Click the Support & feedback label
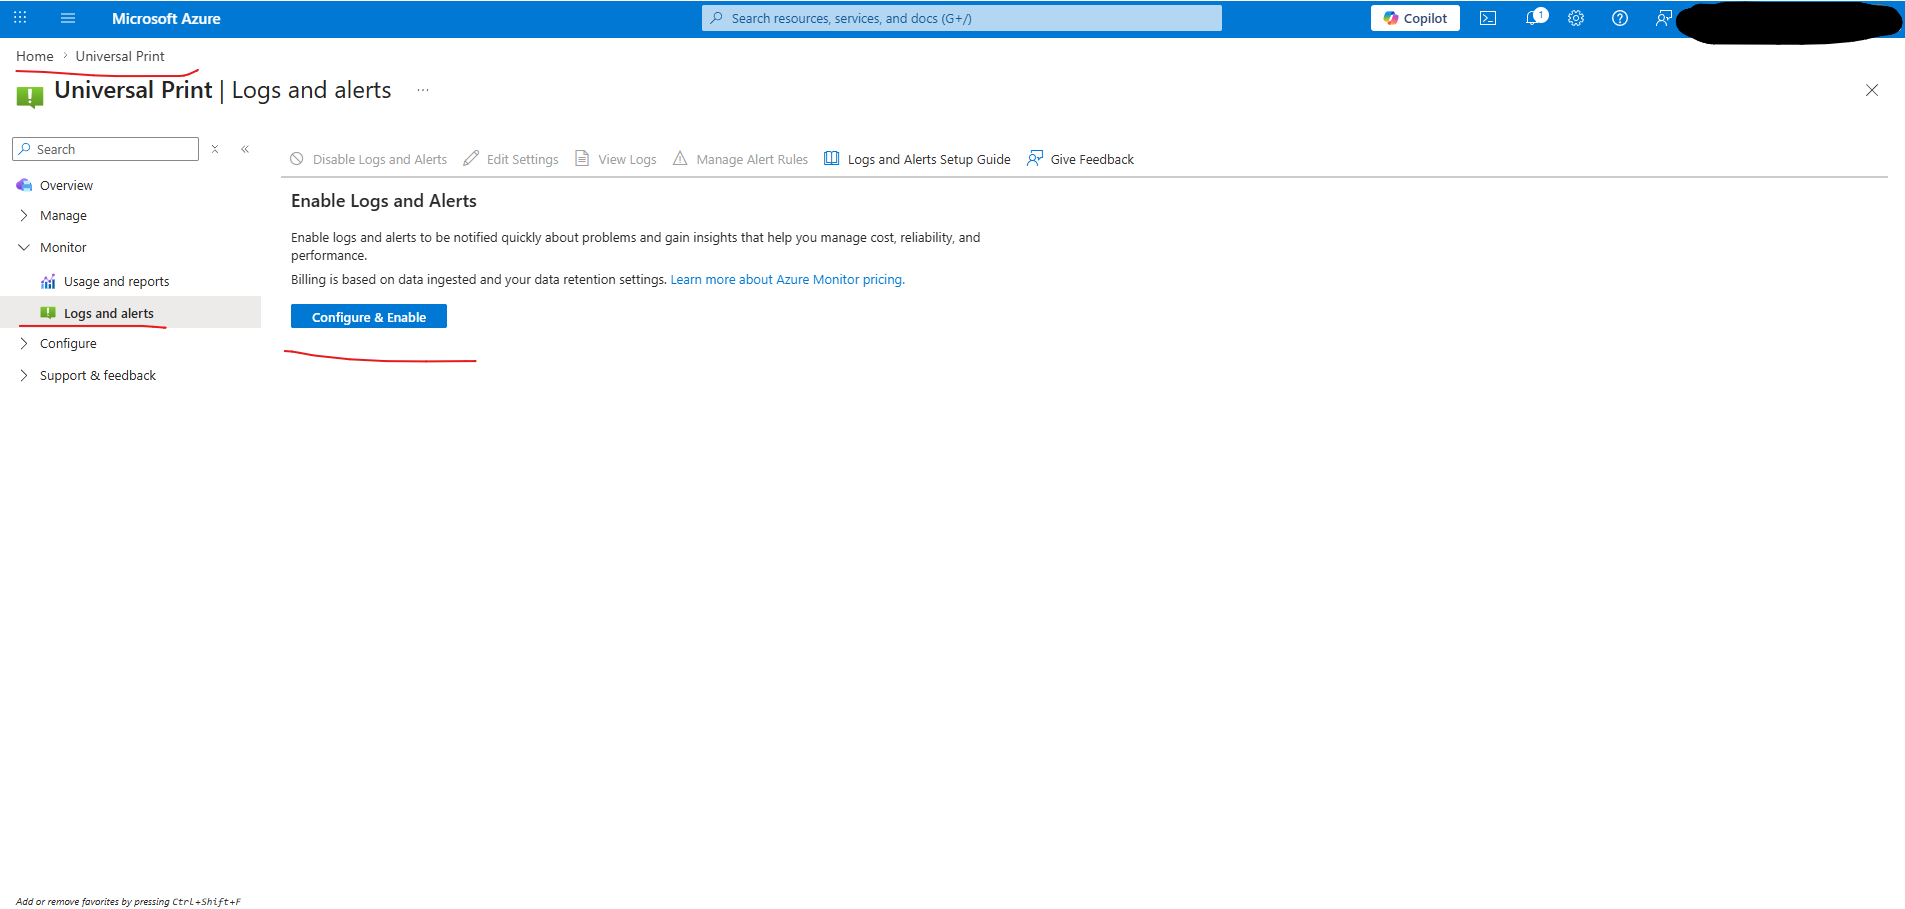 (98, 375)
